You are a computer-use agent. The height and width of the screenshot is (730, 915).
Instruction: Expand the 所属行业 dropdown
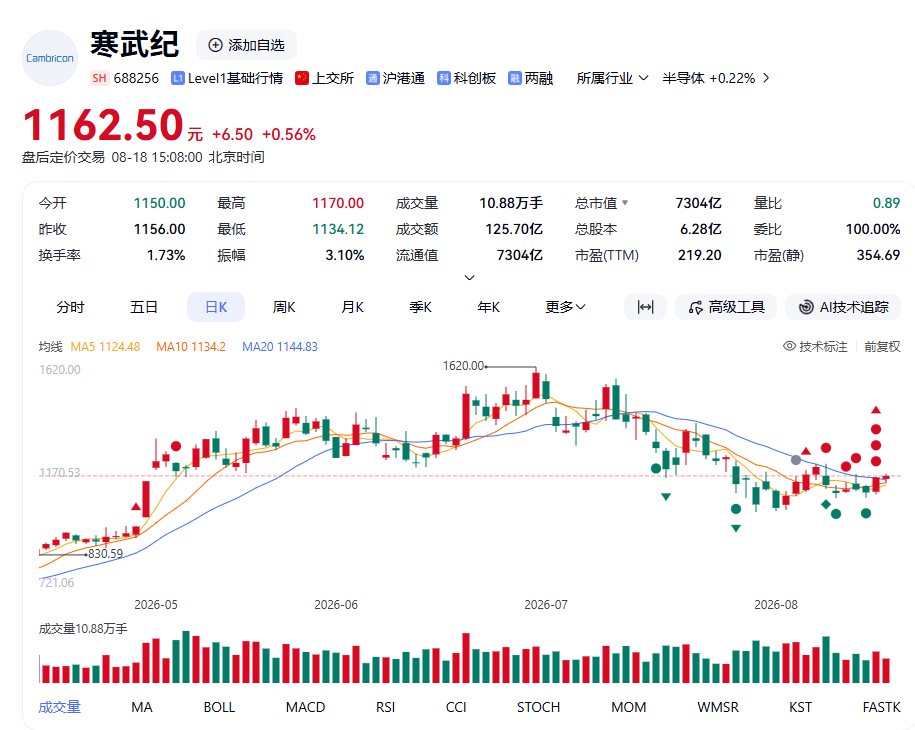612,78
